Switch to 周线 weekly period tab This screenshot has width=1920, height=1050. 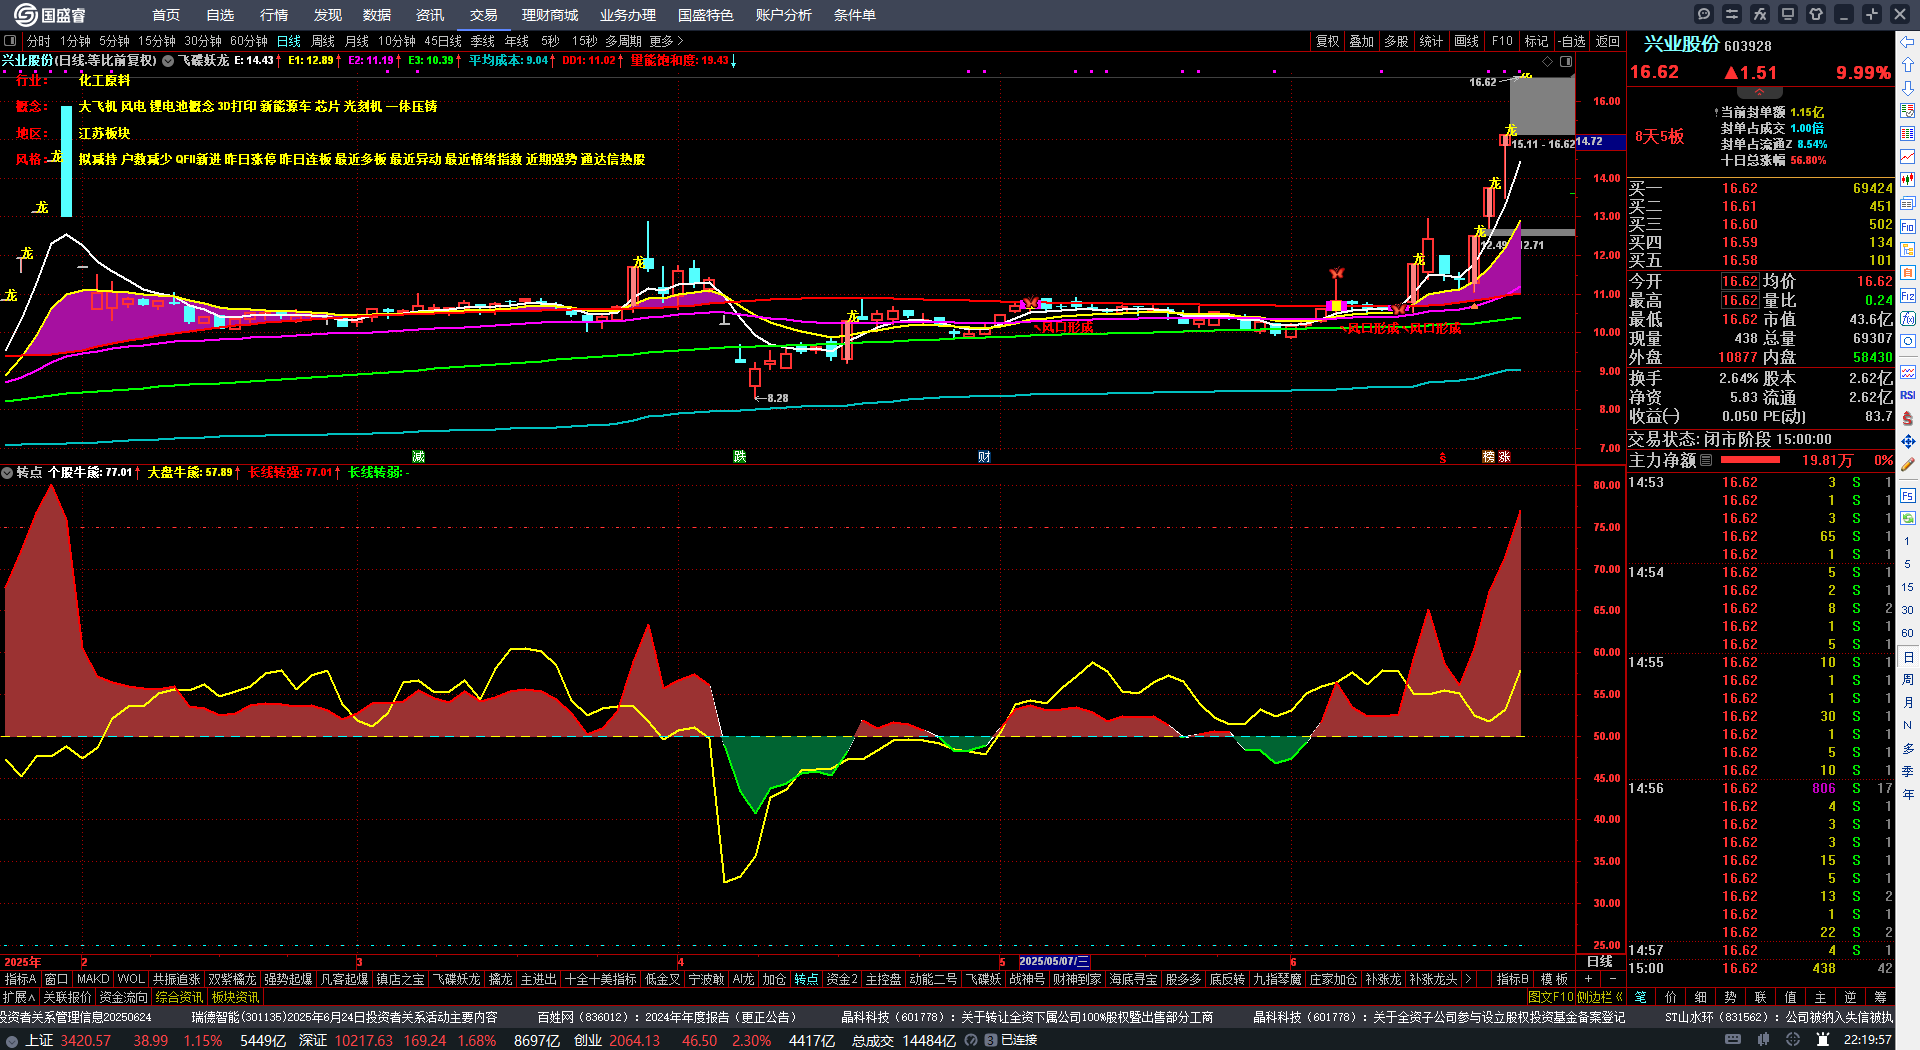tap(323, 41)
